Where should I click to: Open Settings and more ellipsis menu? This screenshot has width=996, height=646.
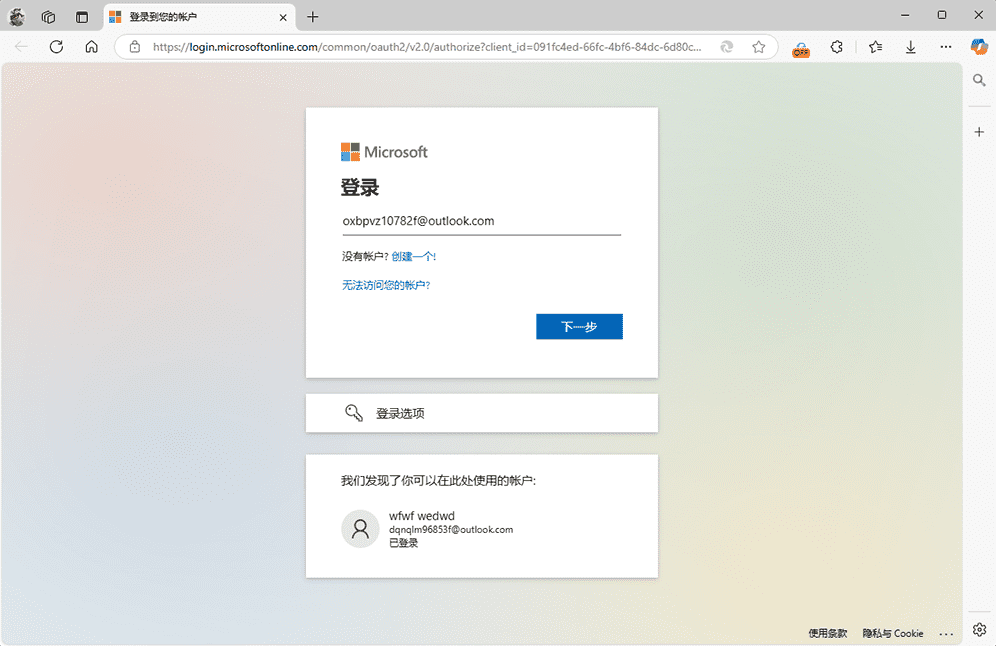946,47
